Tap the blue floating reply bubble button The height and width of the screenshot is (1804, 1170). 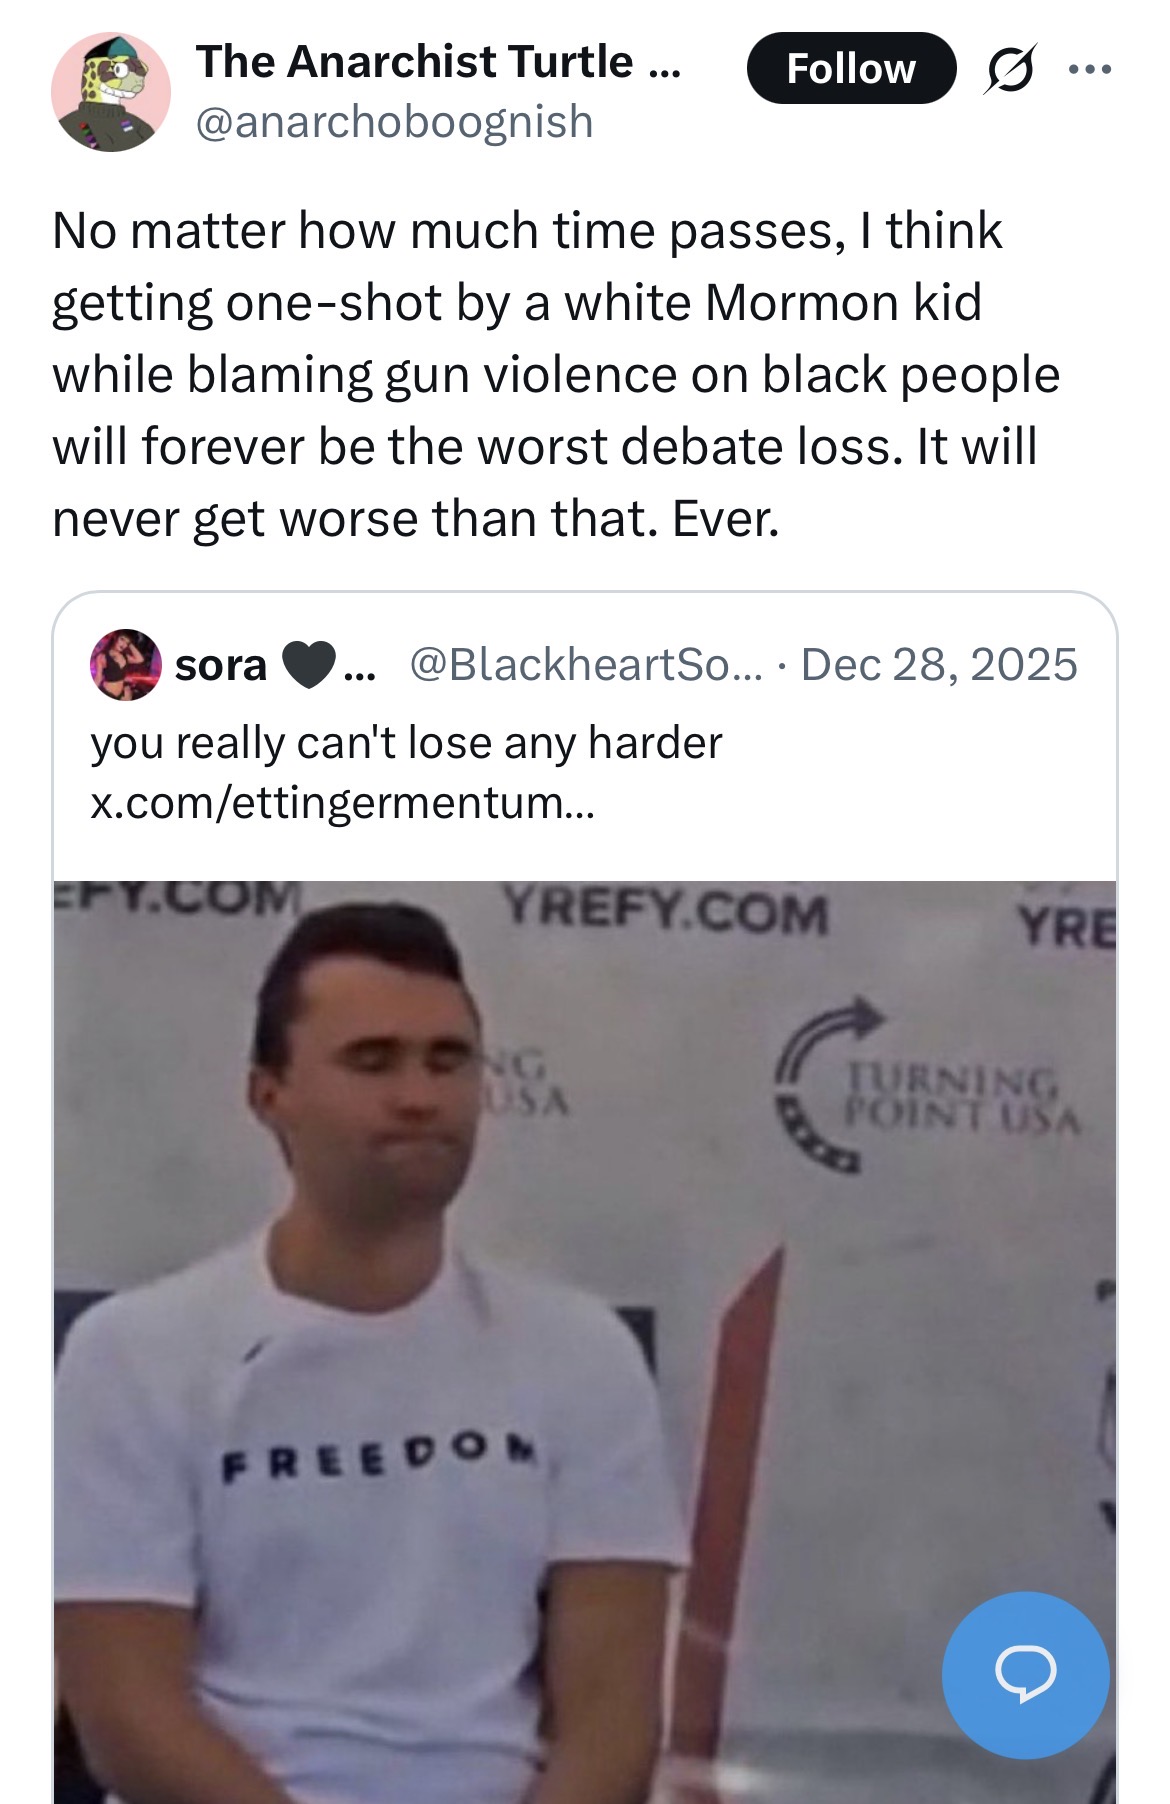point(1025,1674)
